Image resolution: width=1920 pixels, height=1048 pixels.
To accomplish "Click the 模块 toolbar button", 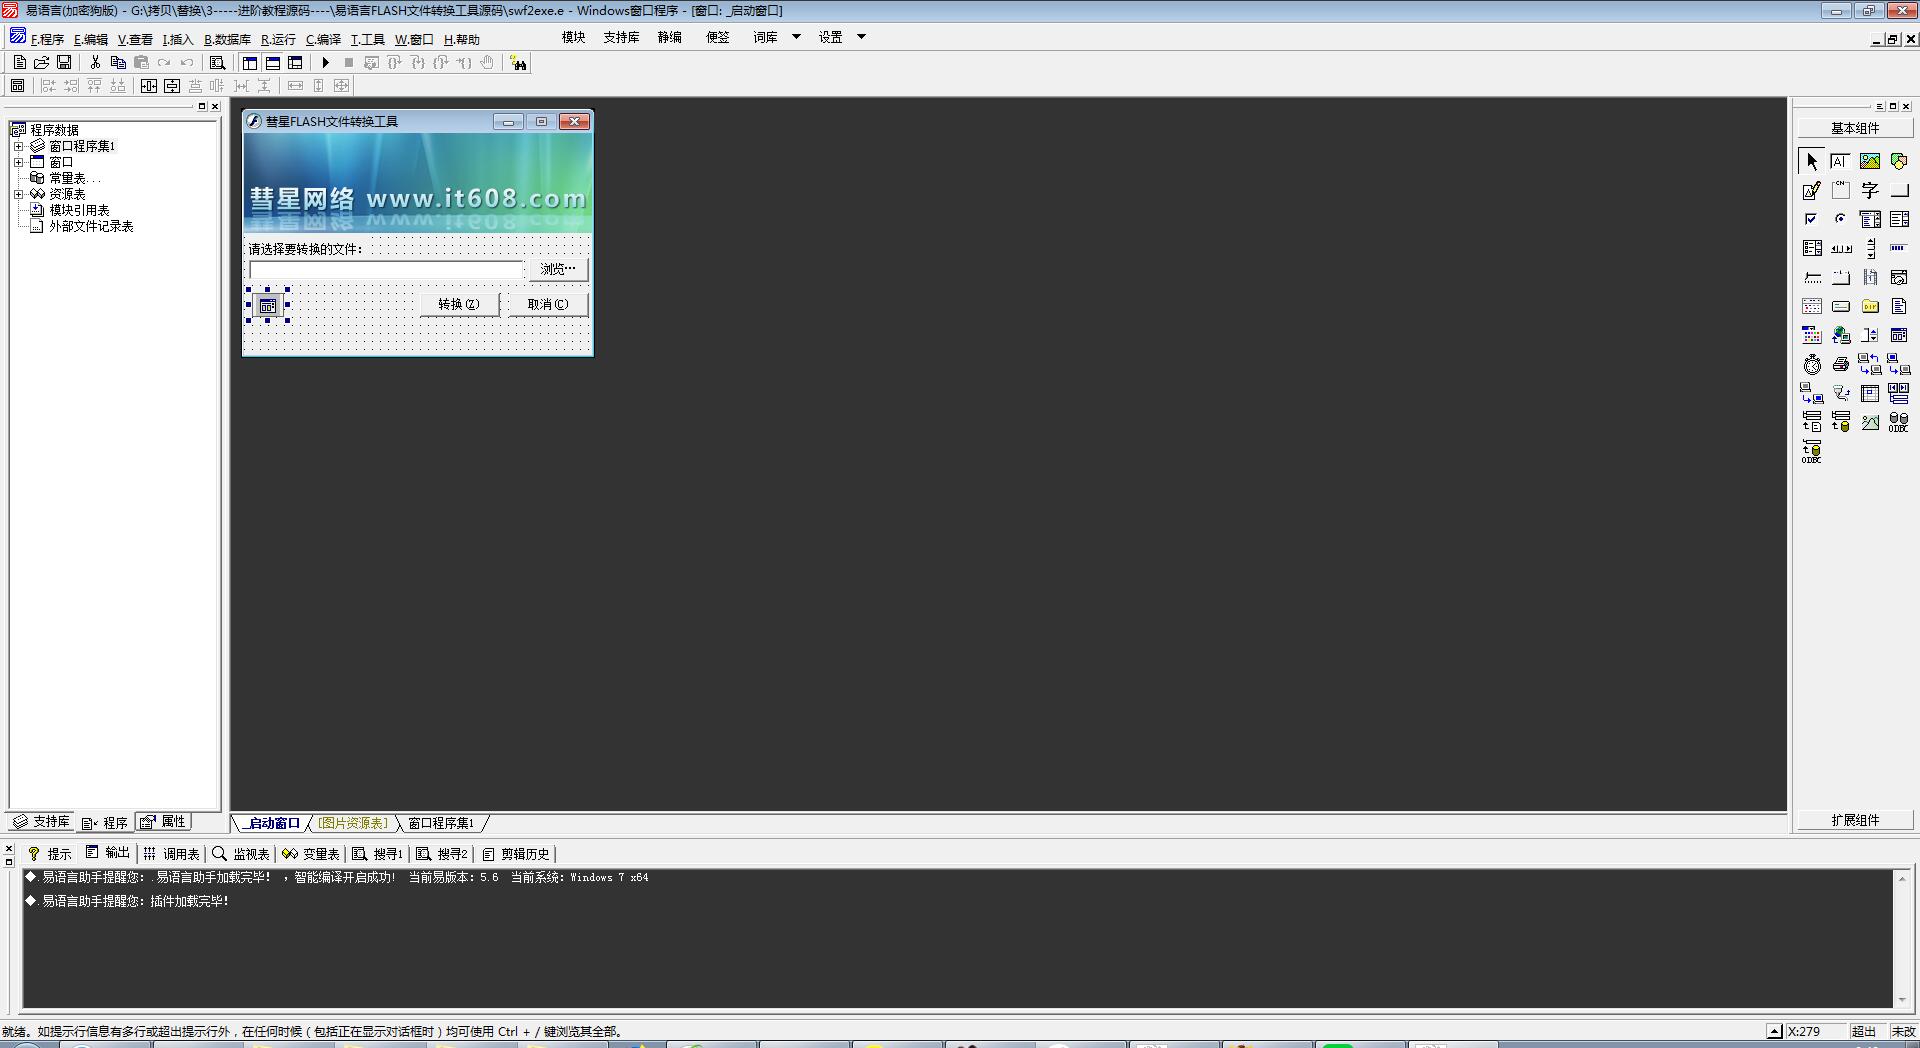I will click(573, 37).
